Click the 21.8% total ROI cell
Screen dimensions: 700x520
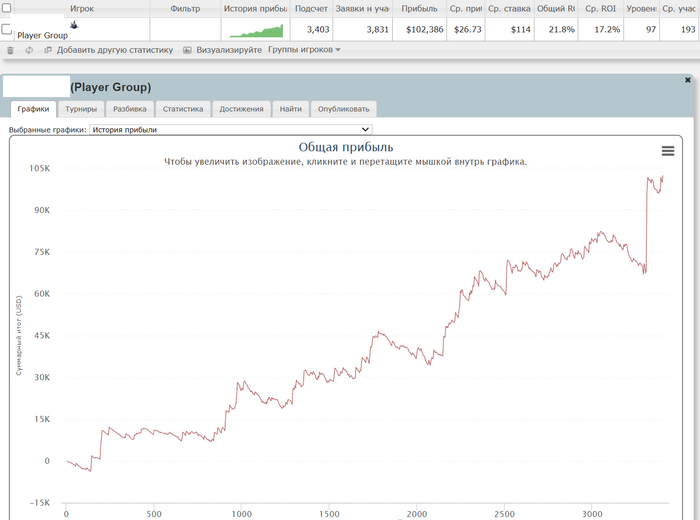pyautogui.click(x=562, y=29)
